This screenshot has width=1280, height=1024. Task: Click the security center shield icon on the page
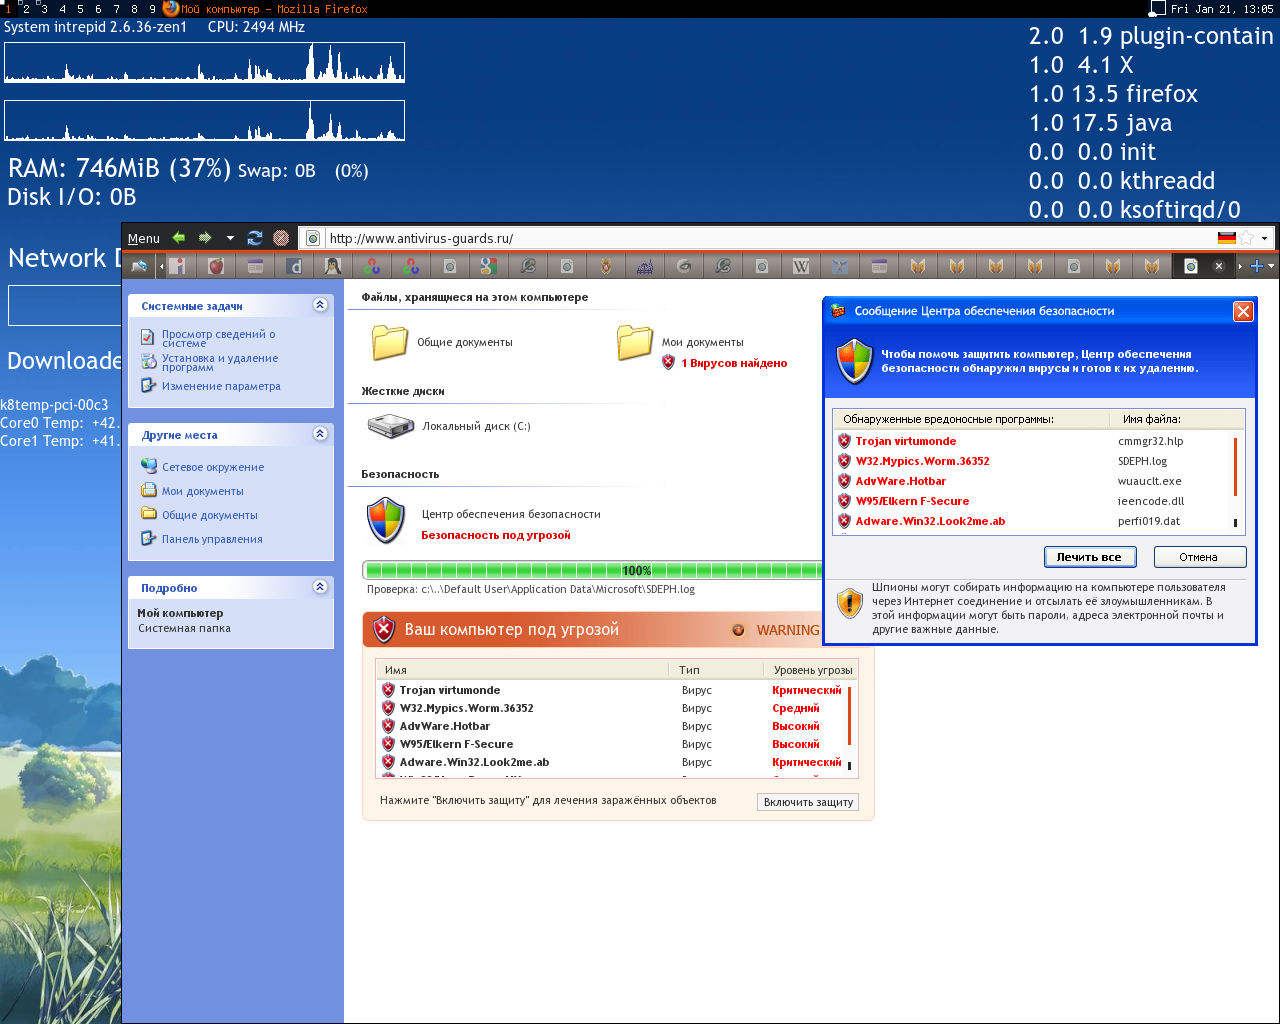point(386,521)
